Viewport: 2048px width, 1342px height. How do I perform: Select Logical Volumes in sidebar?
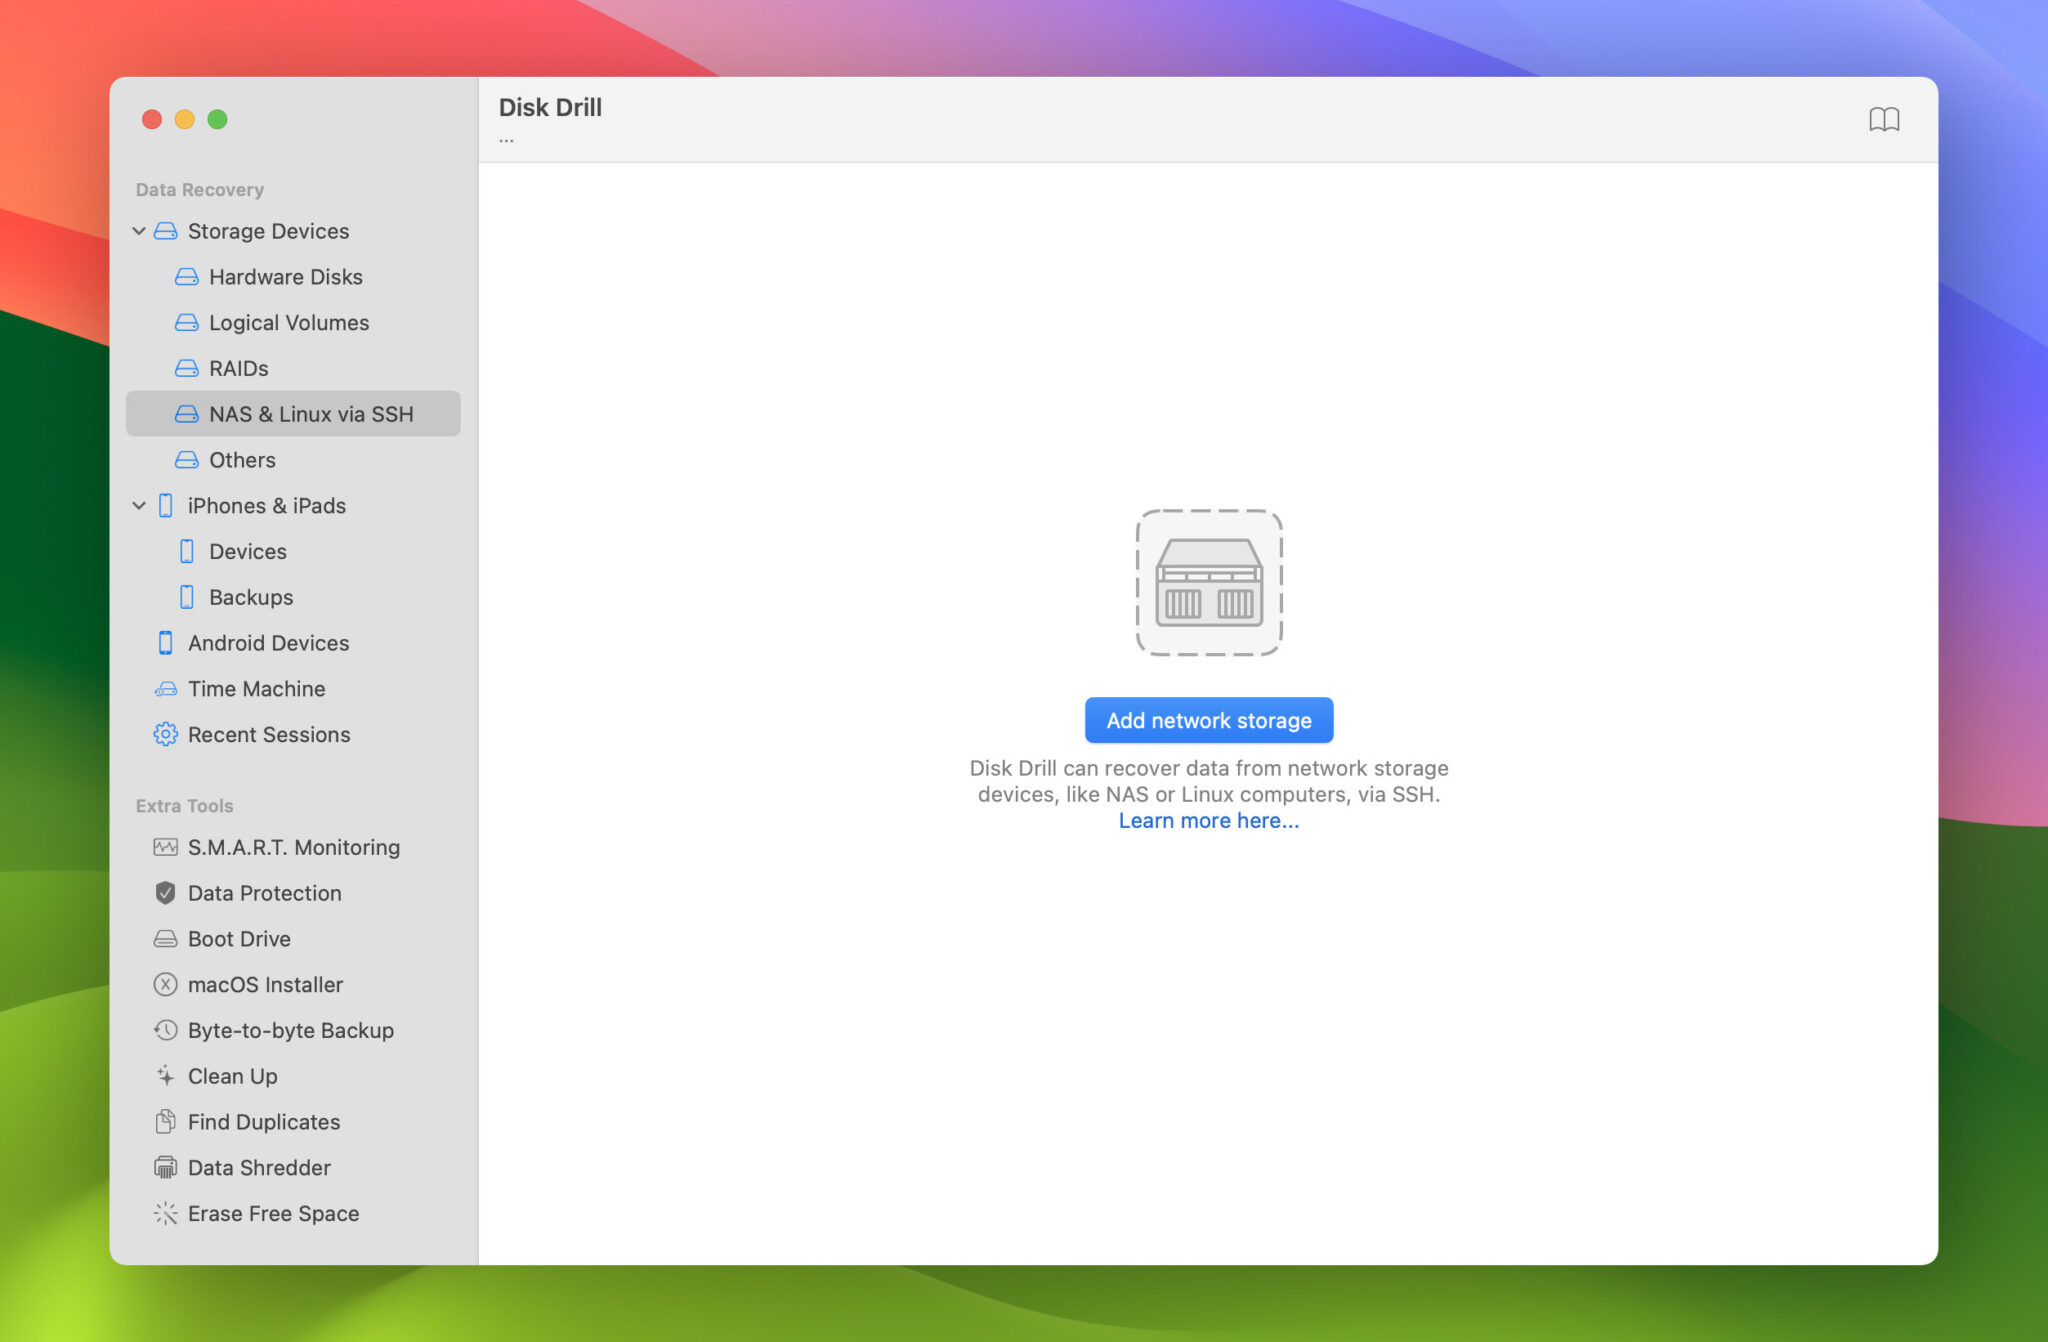(288, 322)
